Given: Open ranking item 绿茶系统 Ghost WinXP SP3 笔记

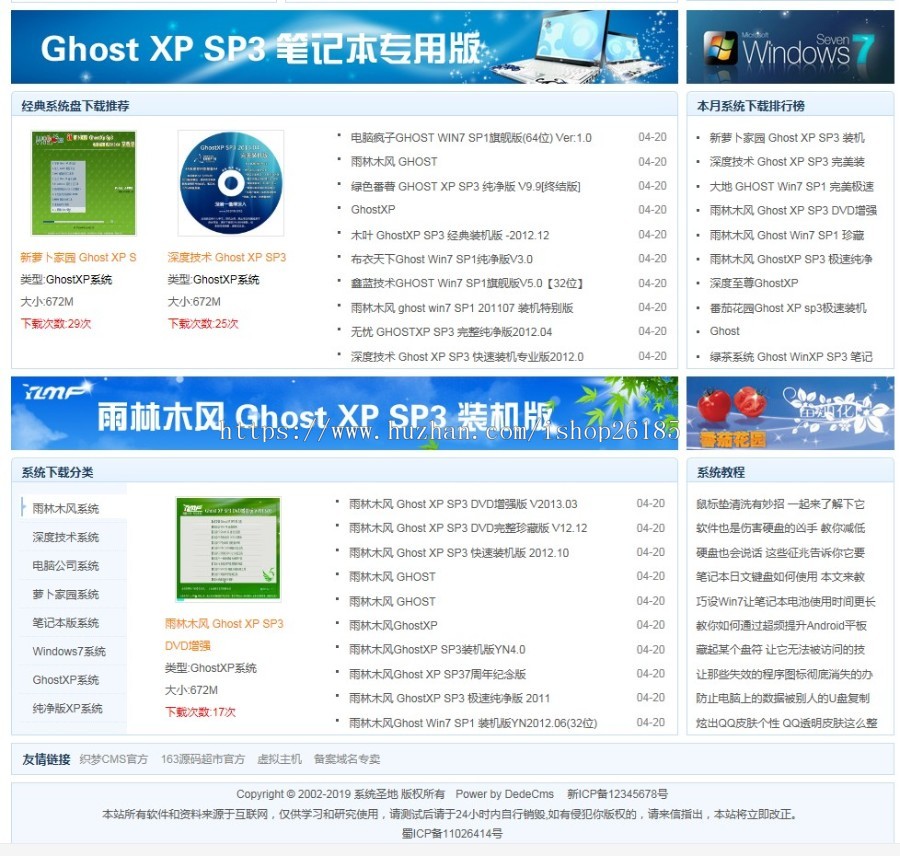Looking at the screenshot, I should coord(791,357).
